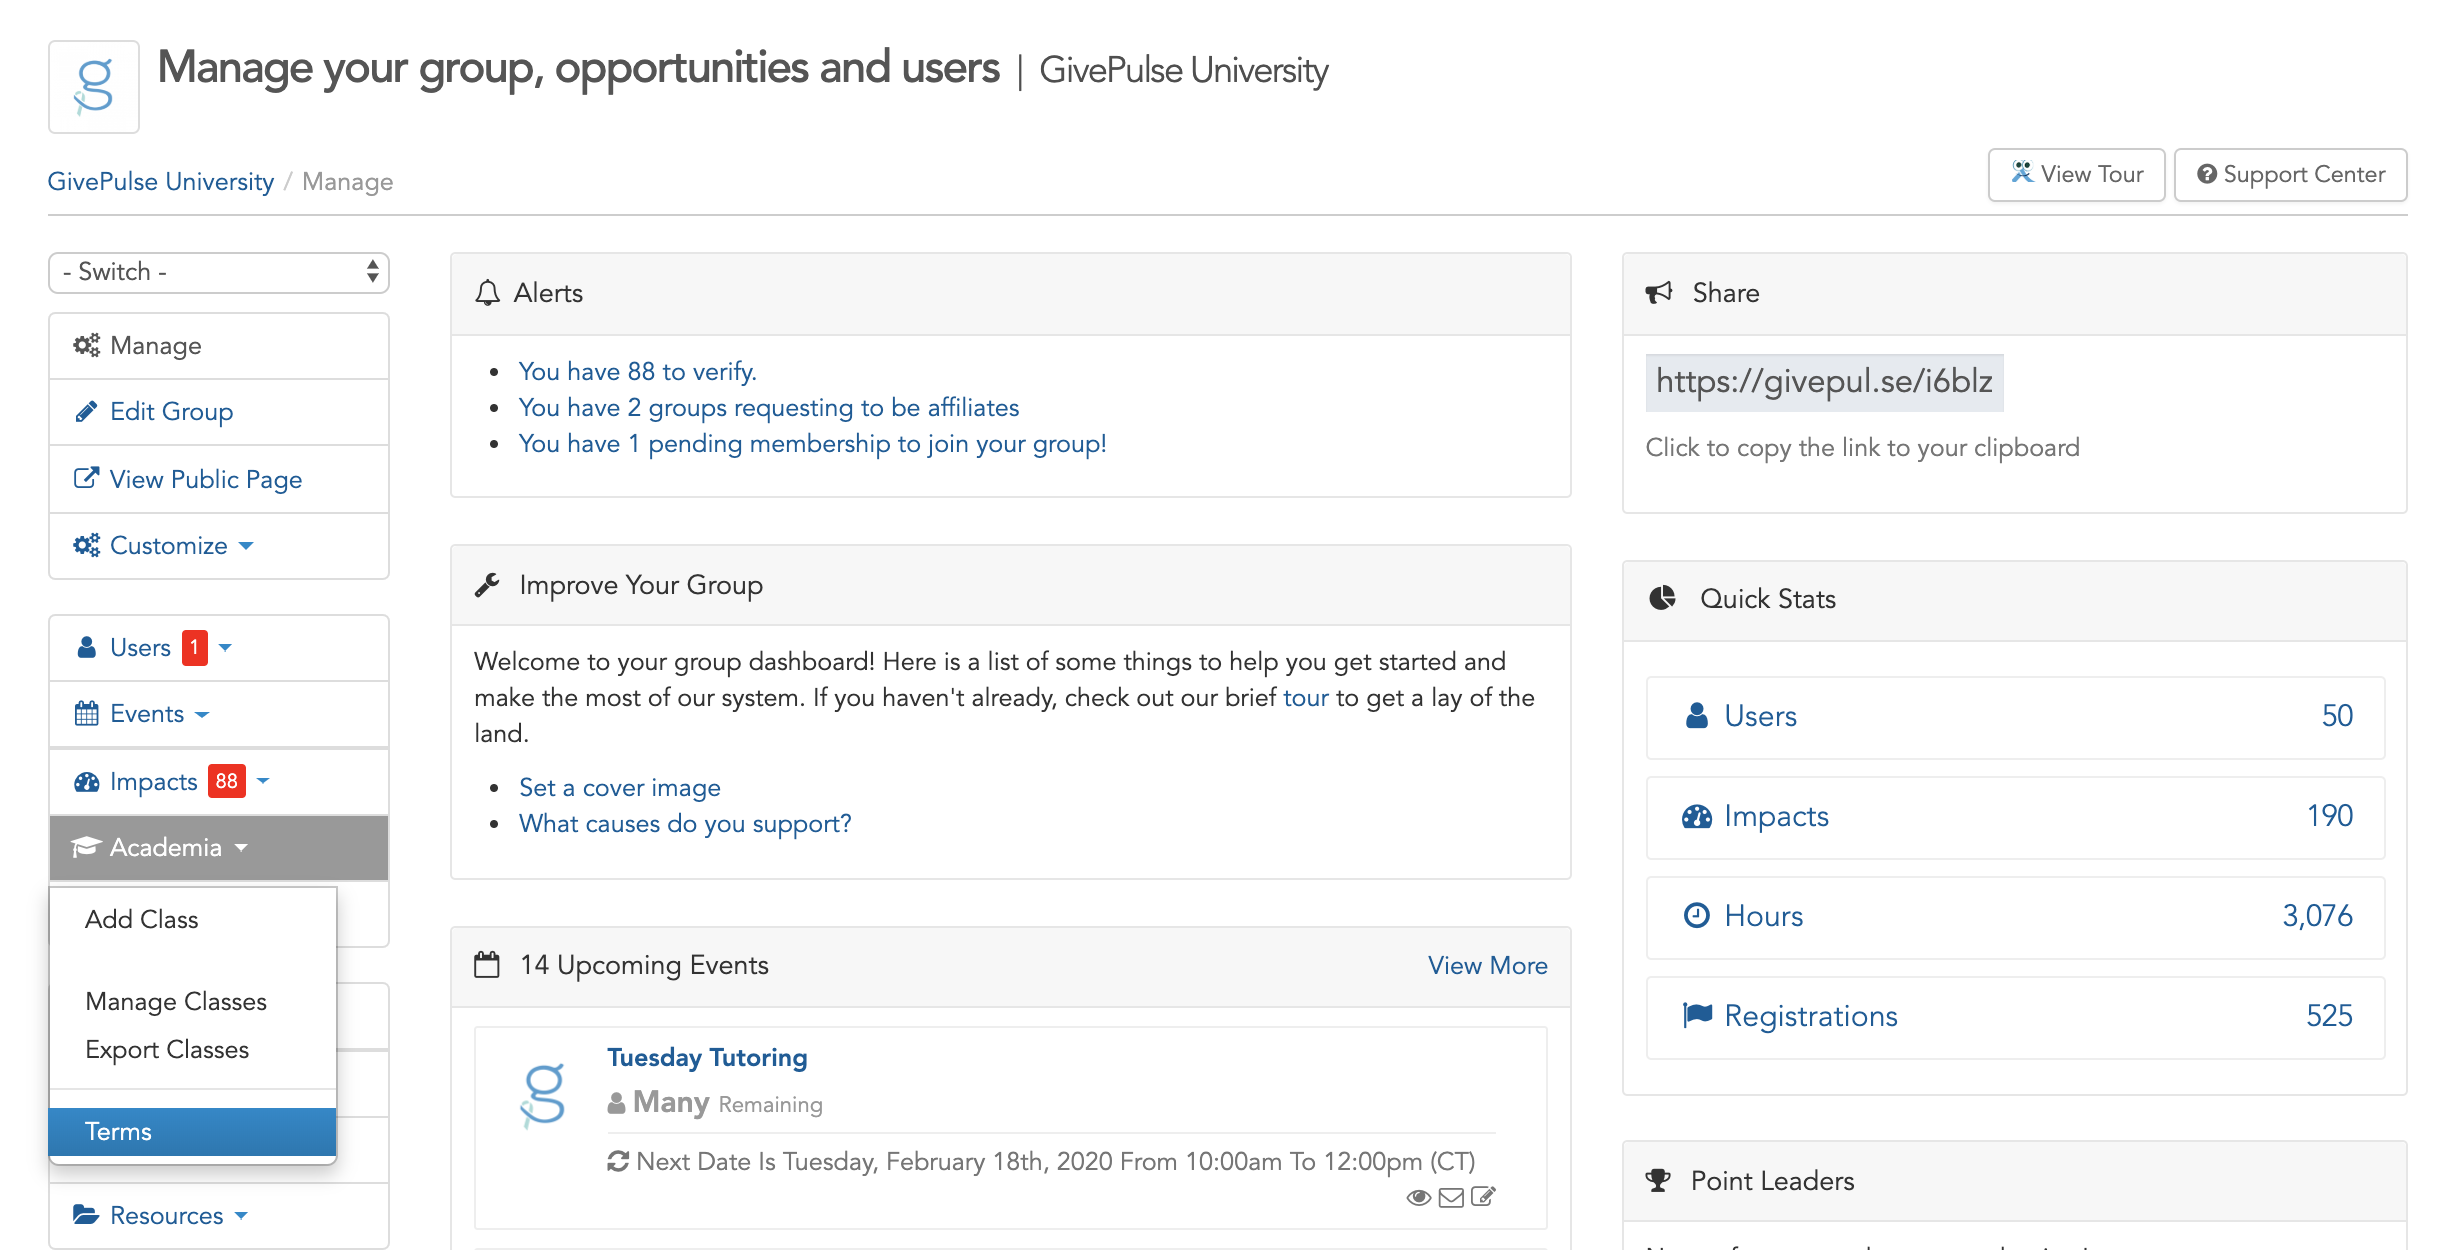Click the megaphone icon beside Share

tap(1659, 293)
